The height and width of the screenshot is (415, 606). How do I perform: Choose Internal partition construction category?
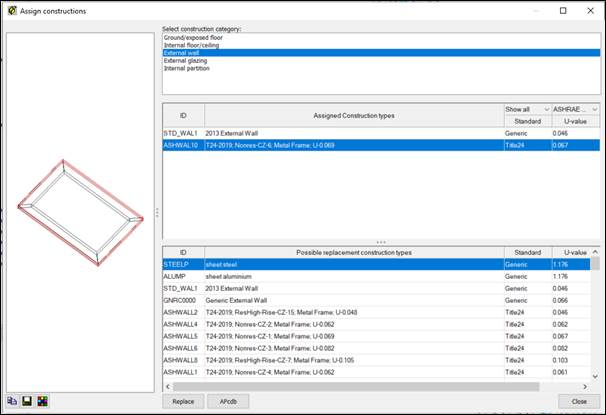point(187,69)
